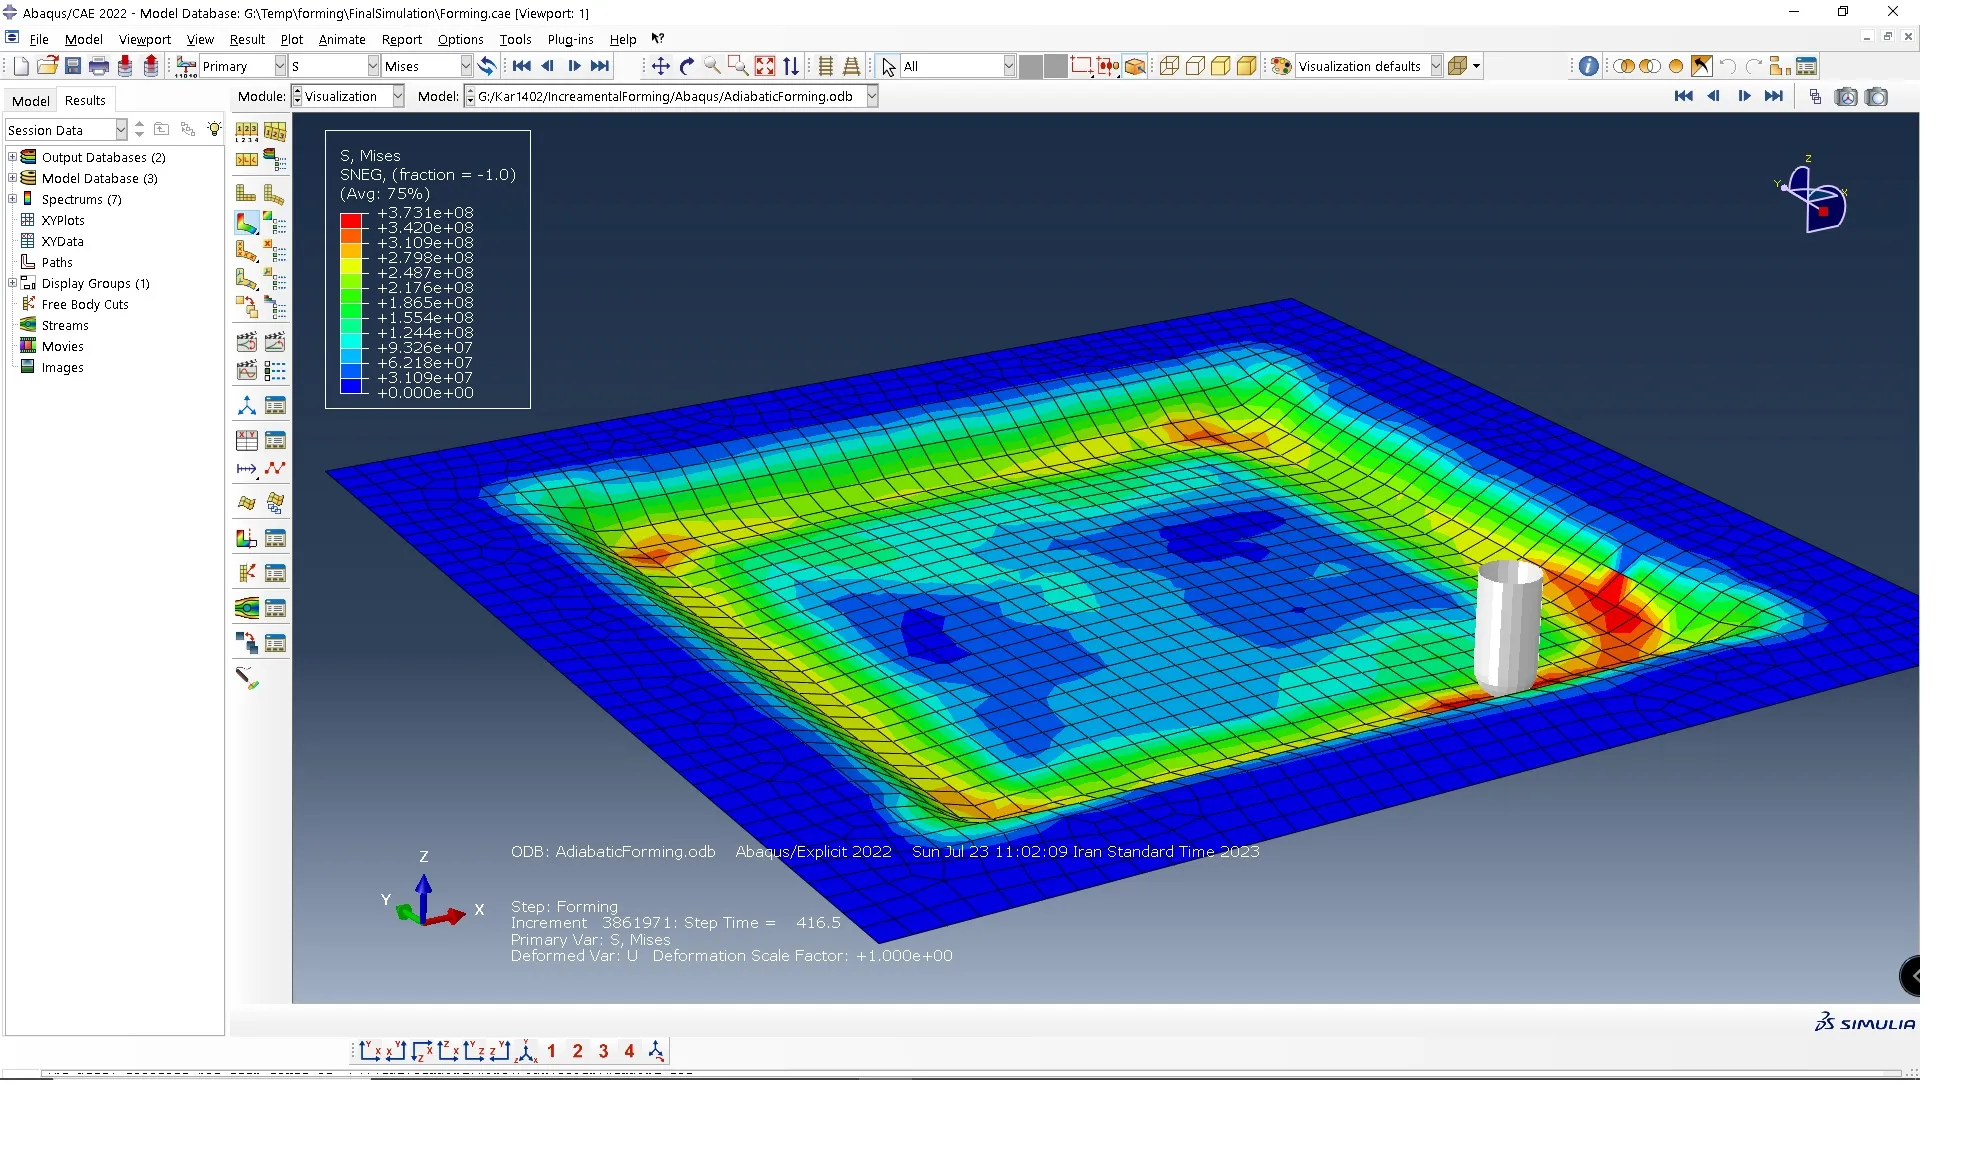Open the Module dropdown showing Visualization
This screenshot has width=1976, height=1152.
pyautogui.click(x=397, y=96)
